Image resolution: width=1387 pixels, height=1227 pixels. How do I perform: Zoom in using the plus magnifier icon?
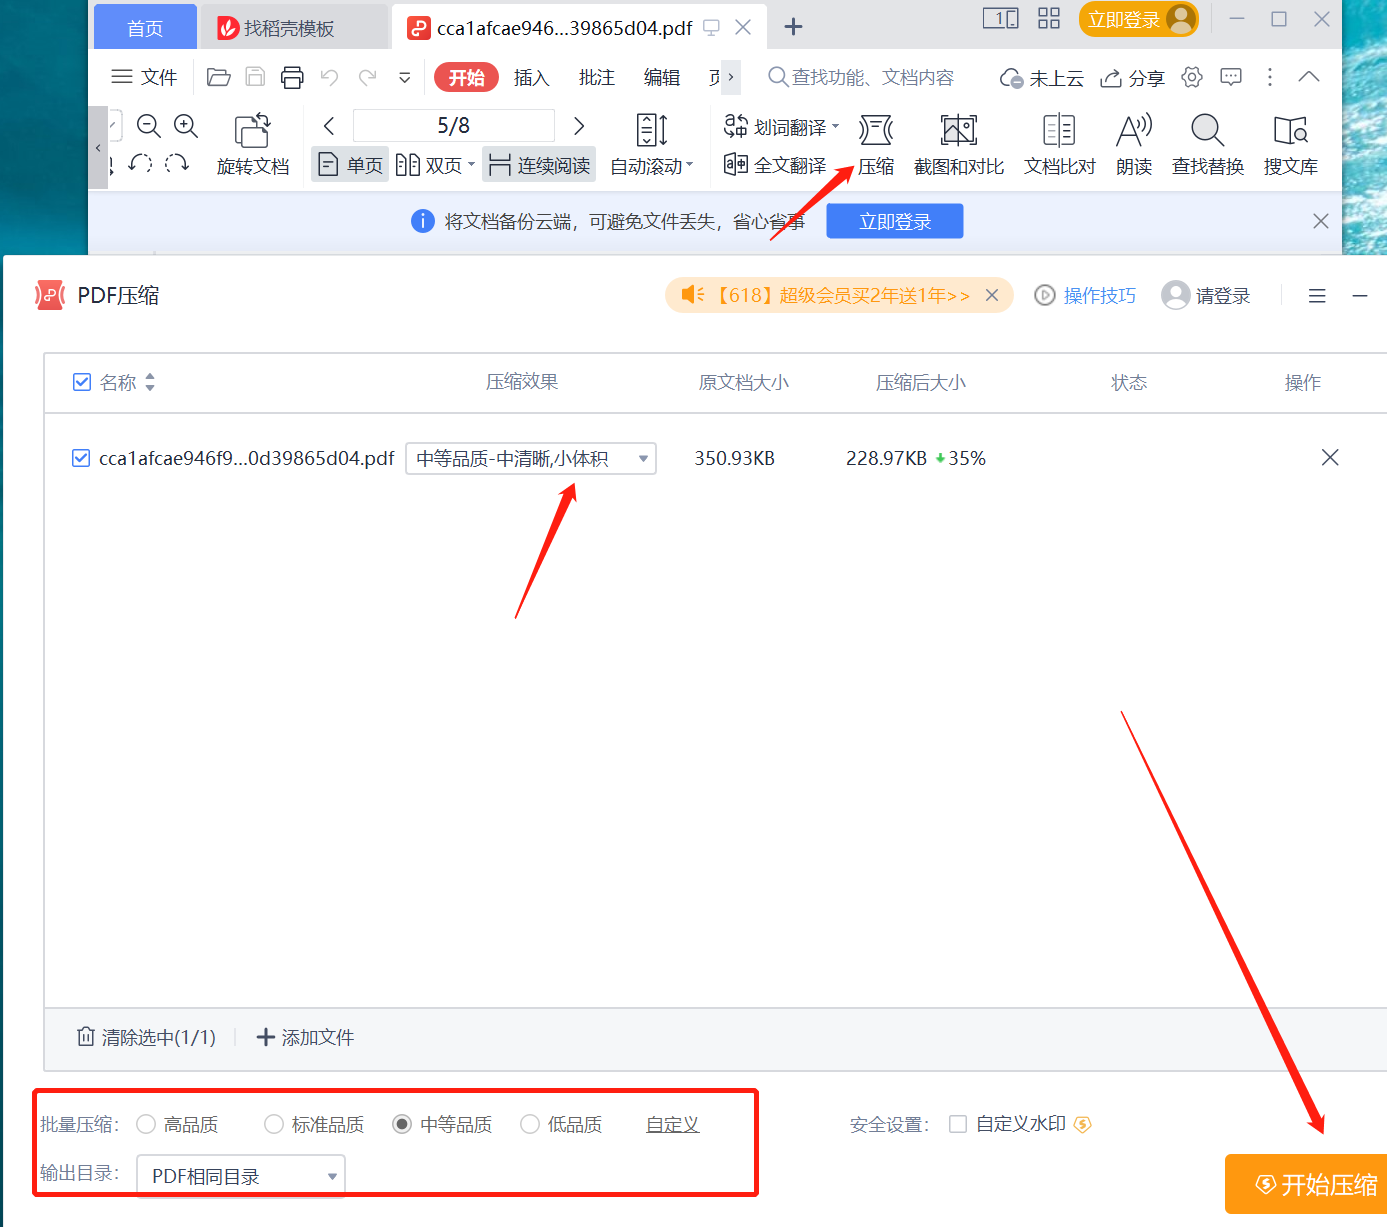tap(186, 126)
